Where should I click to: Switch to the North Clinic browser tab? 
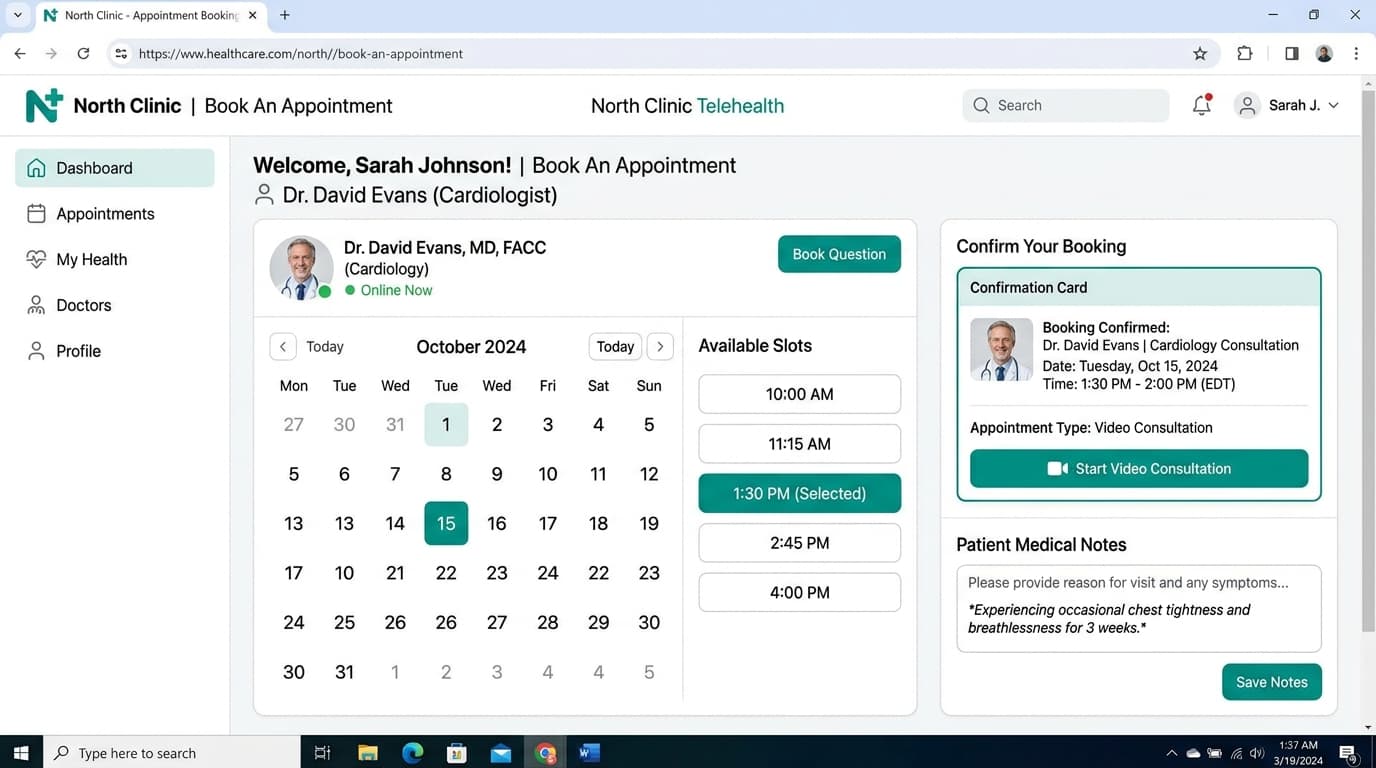pos(150,16)
